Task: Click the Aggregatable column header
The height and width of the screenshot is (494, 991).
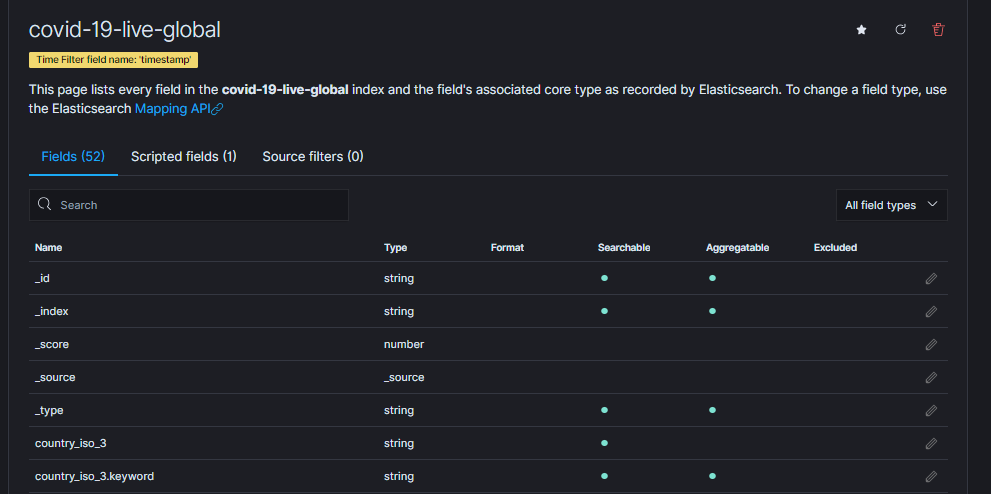Action: [x=737, y=247]
